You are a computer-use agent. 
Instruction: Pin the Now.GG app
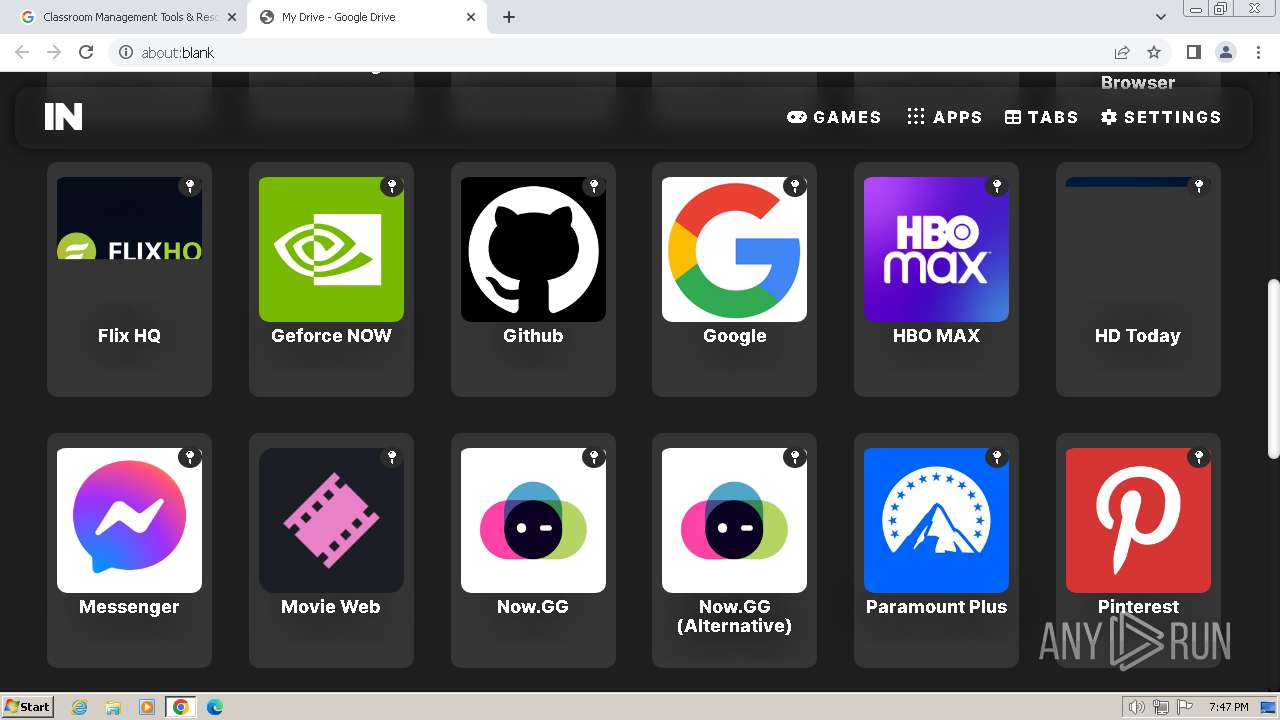tap(594, 457)
